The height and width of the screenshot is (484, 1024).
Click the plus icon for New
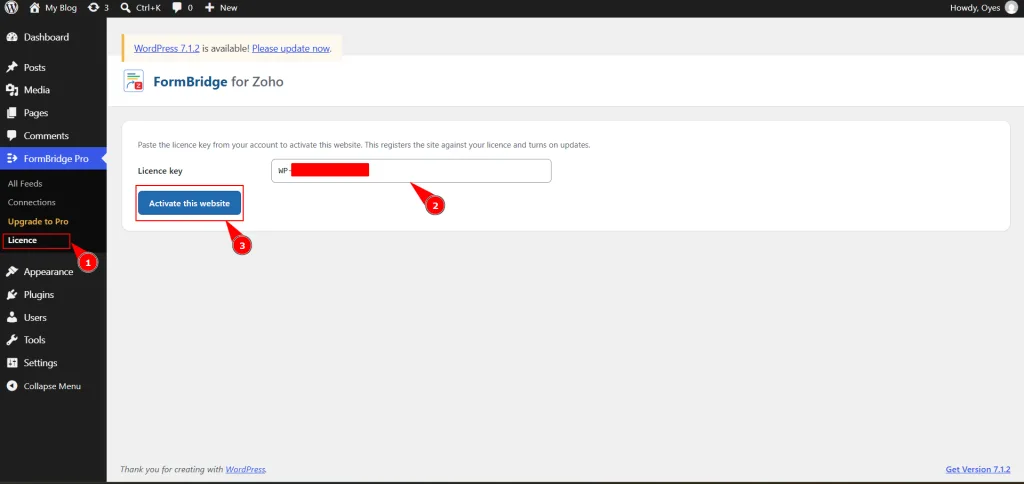(210, 8)
